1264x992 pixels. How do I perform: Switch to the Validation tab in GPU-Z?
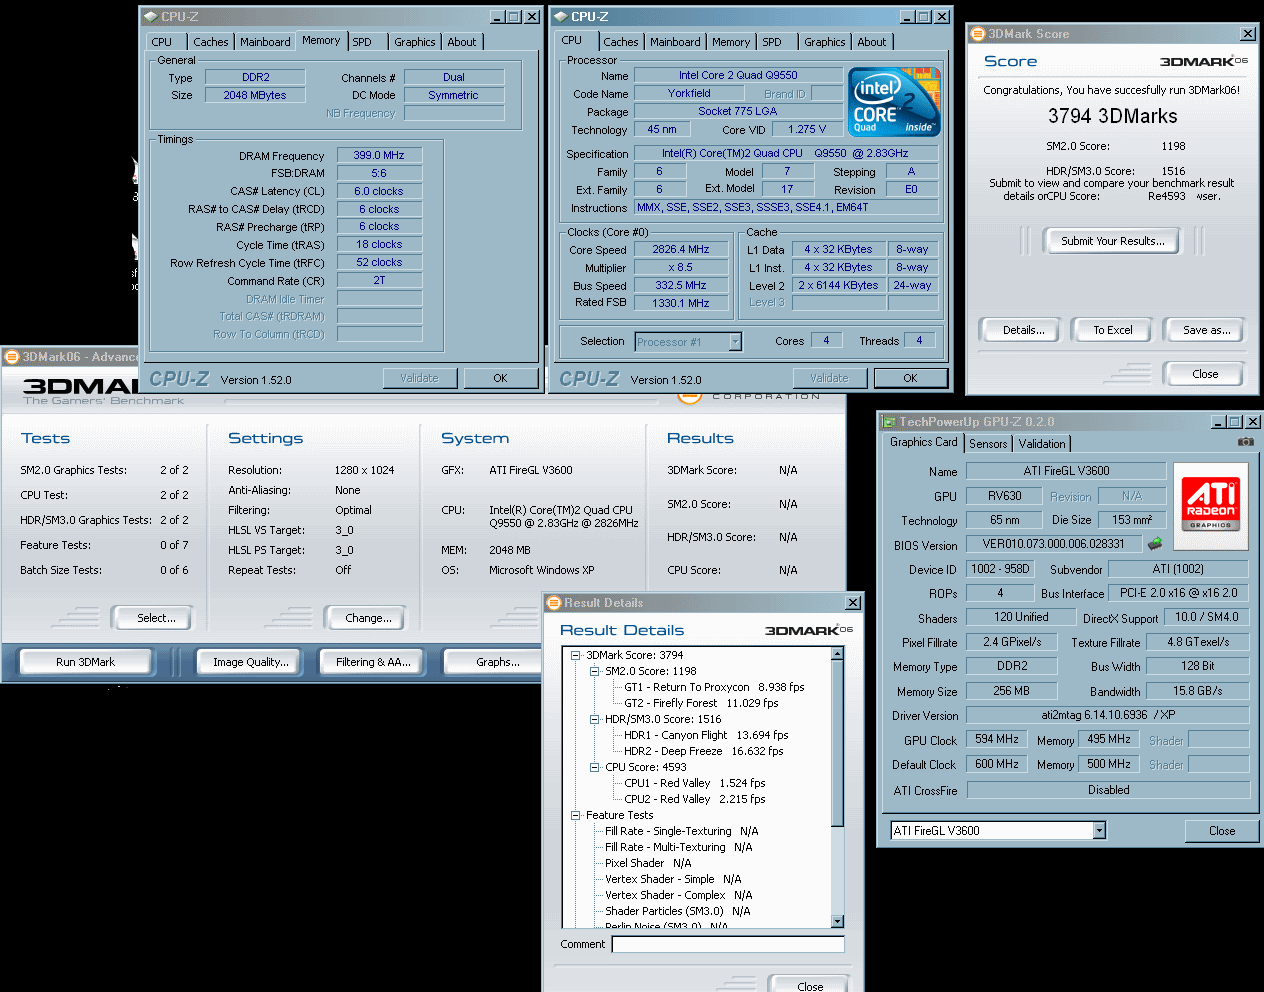pos(1042,444)
